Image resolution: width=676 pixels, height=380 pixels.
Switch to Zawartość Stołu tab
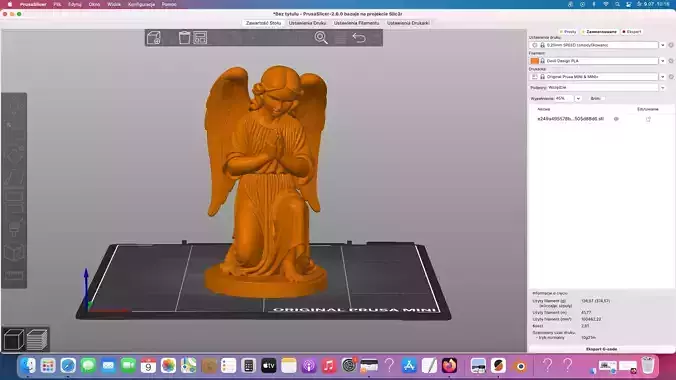(x=263, y=23)
